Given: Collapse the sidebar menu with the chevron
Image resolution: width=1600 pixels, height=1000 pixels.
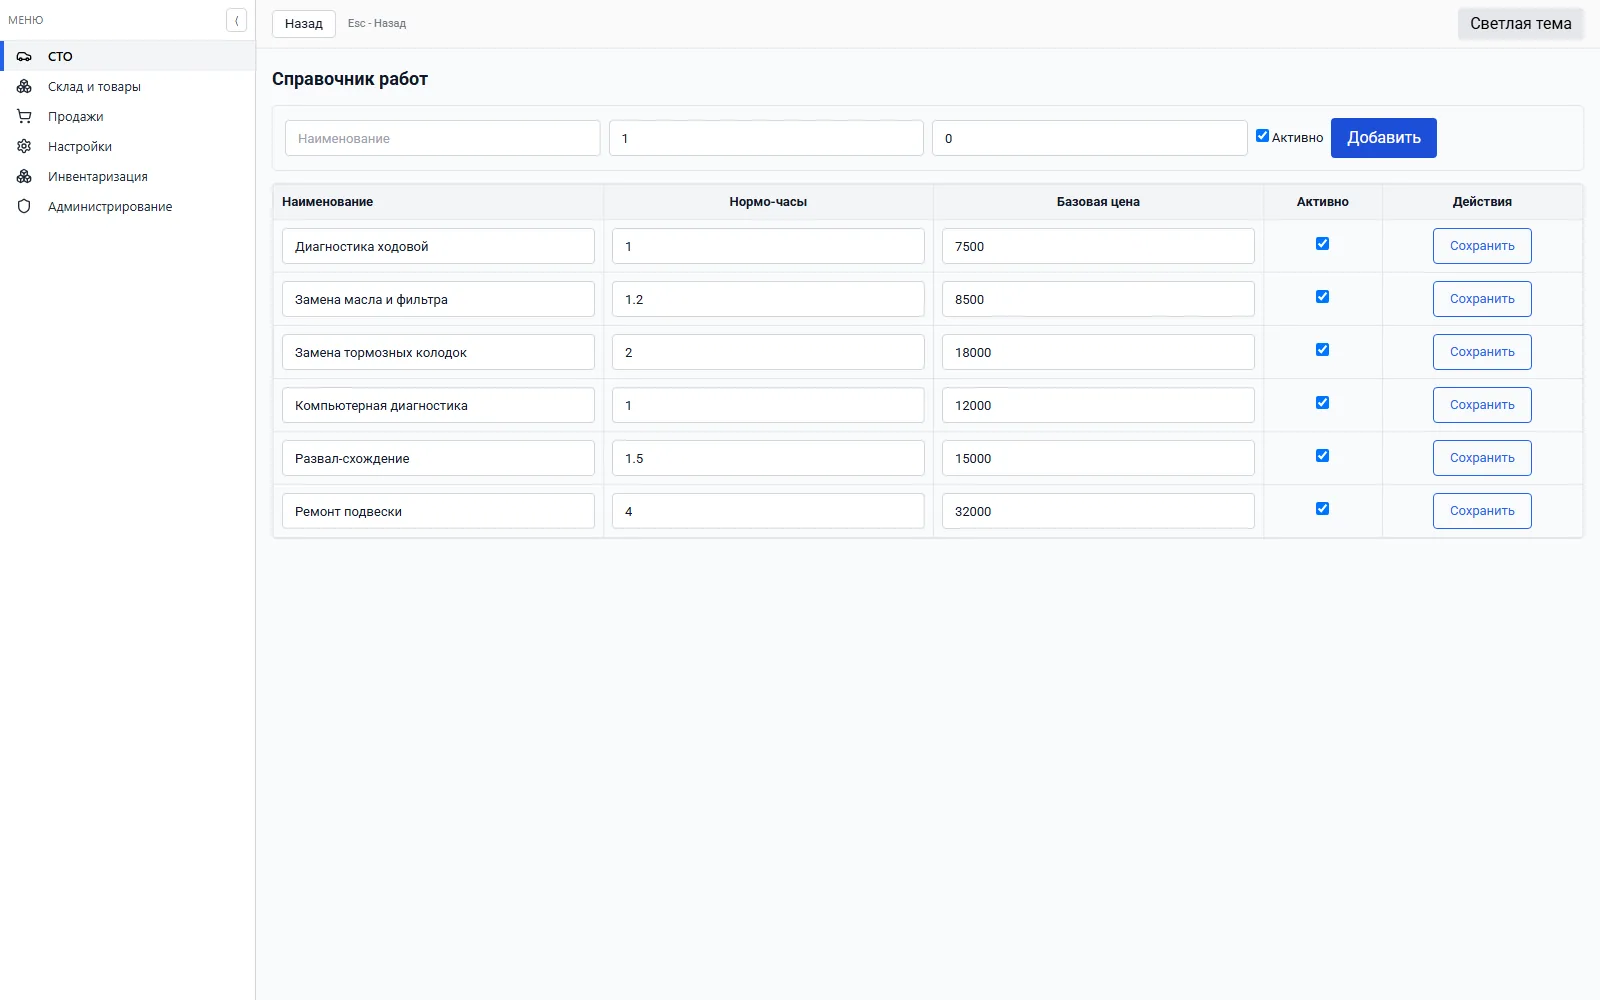Looking at the screenshot, I should (x=236, y=20).
